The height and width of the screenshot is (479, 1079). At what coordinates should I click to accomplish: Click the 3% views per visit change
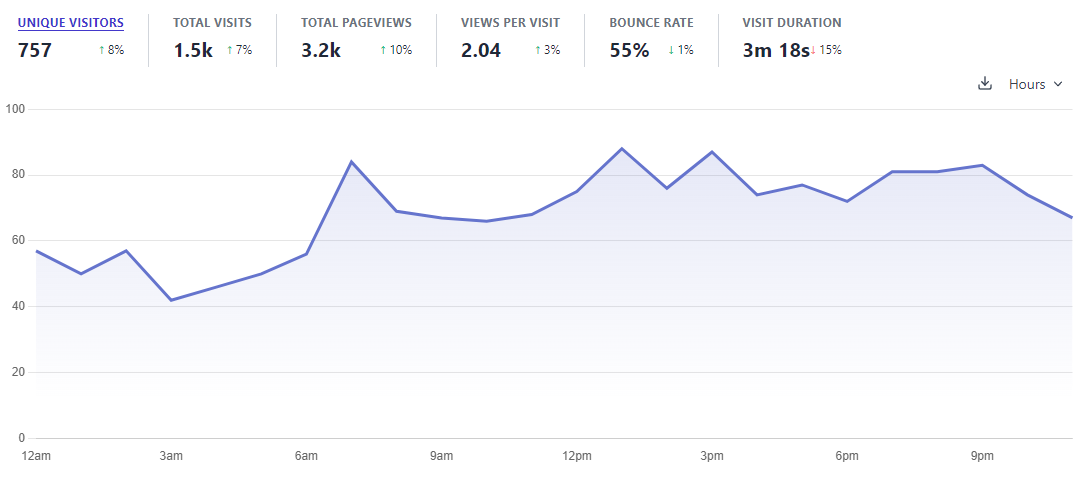click(x=548, y=50)
